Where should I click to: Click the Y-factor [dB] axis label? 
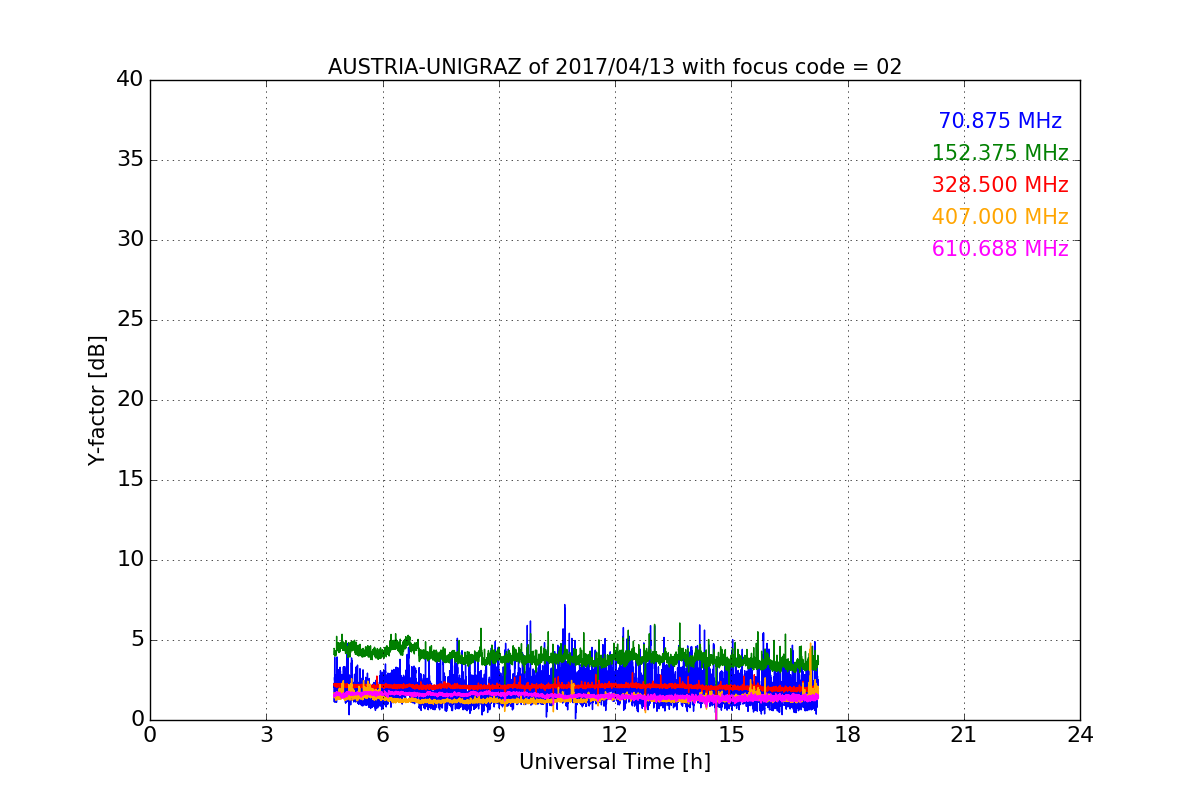(97, 400)
